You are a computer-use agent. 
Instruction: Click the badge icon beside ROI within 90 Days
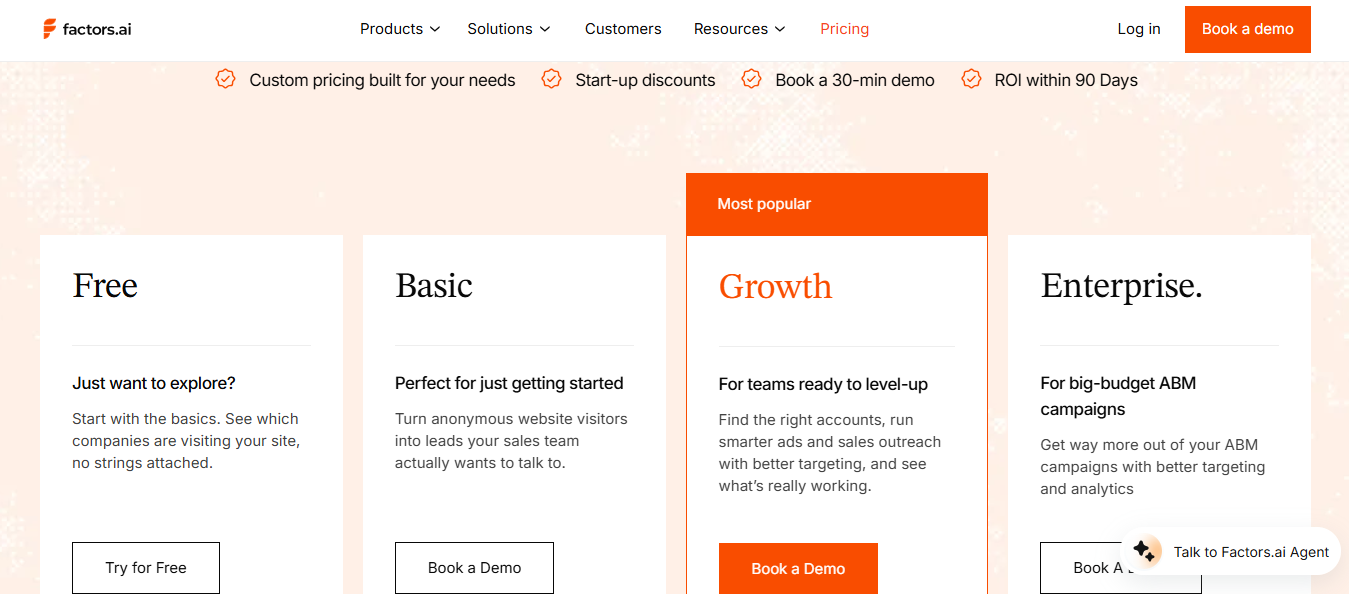point(971,79)
